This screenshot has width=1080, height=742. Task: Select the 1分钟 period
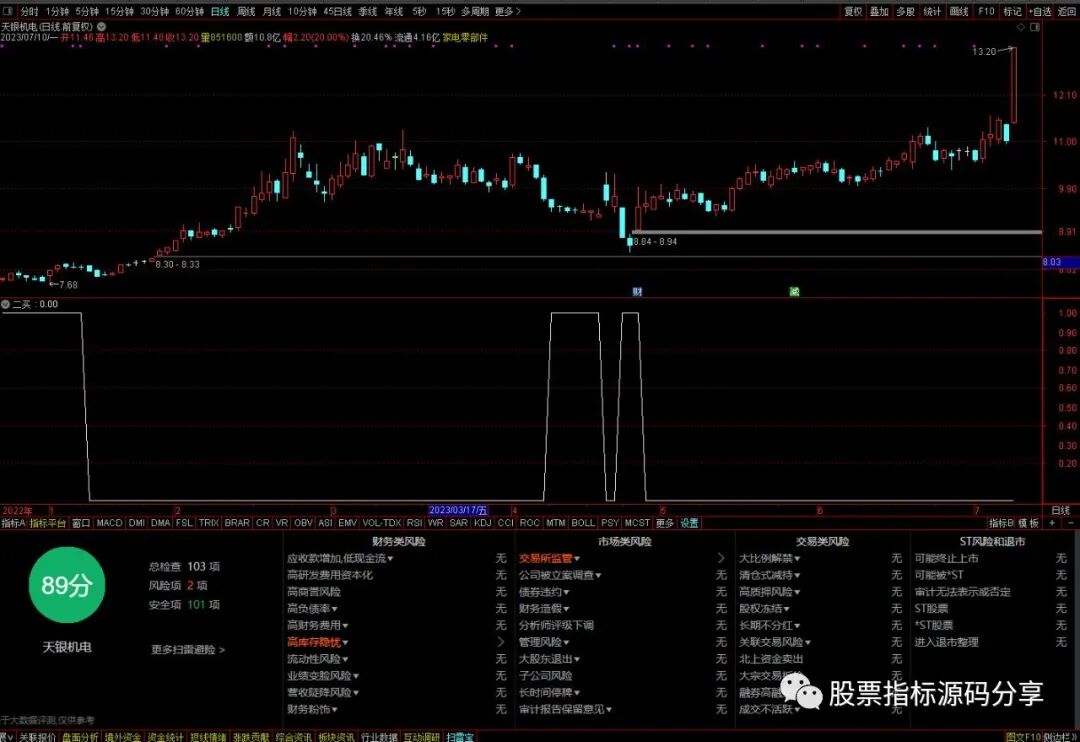57,11
